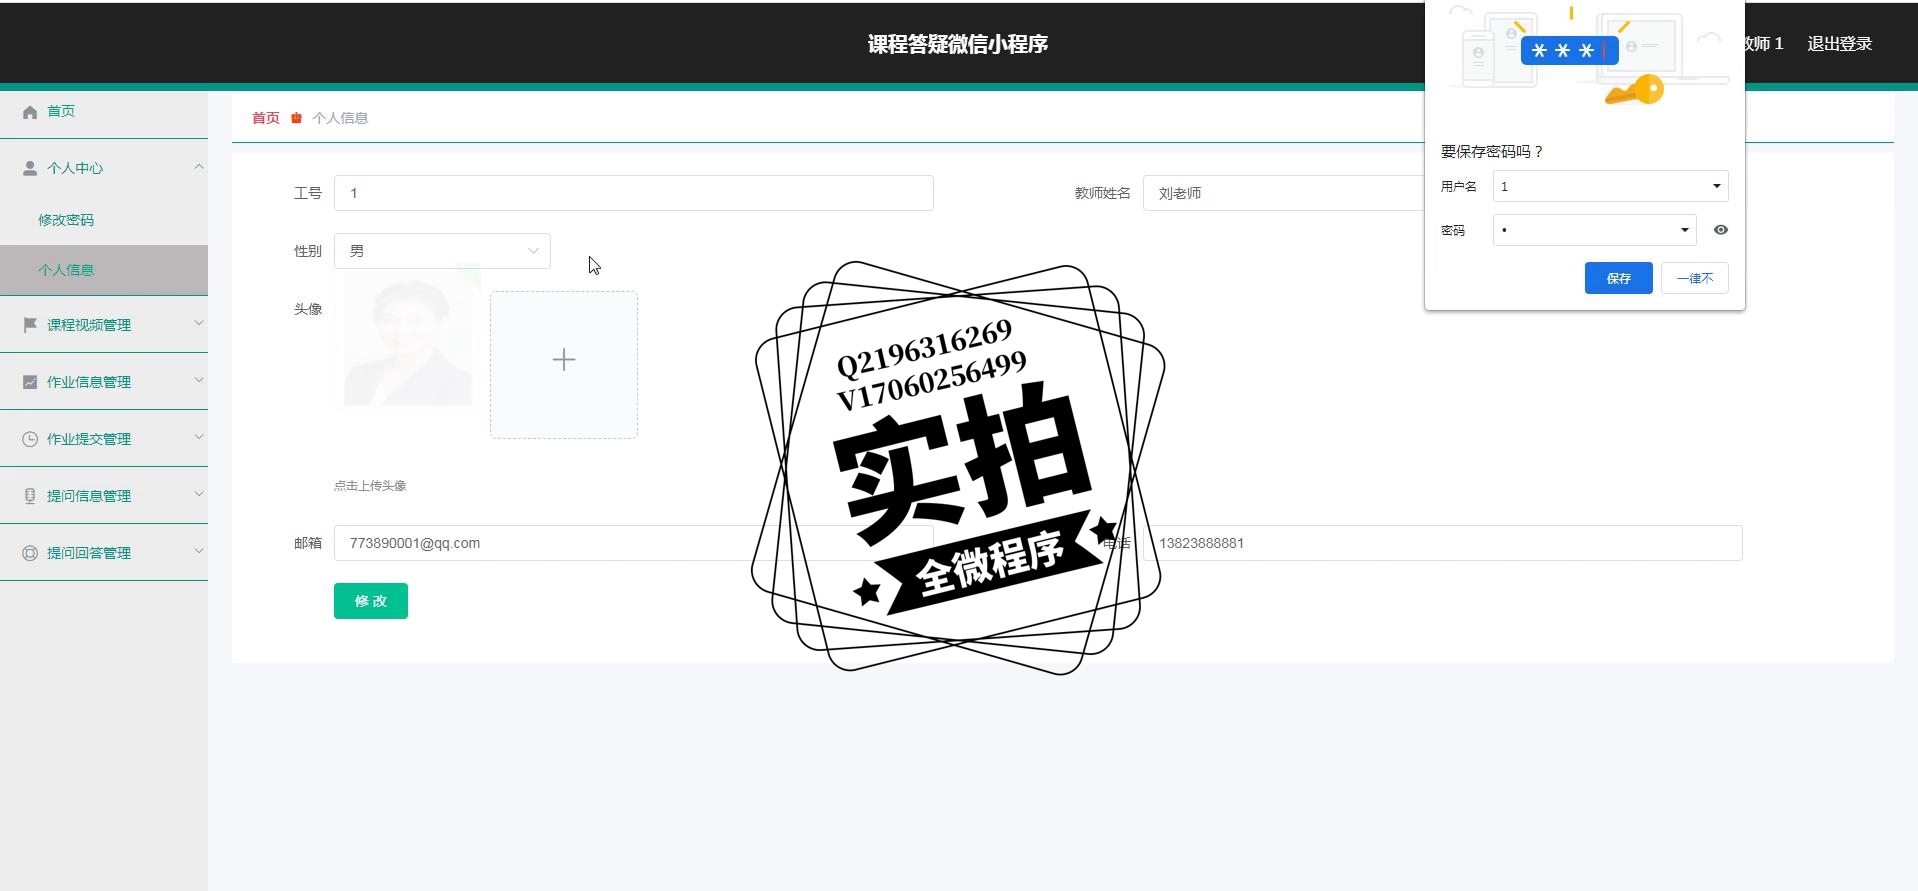Open the 密码 dropdown arrow in popup
Image resolution: width=1918 pixels, height=891 pixels.
coord(1684,230)
